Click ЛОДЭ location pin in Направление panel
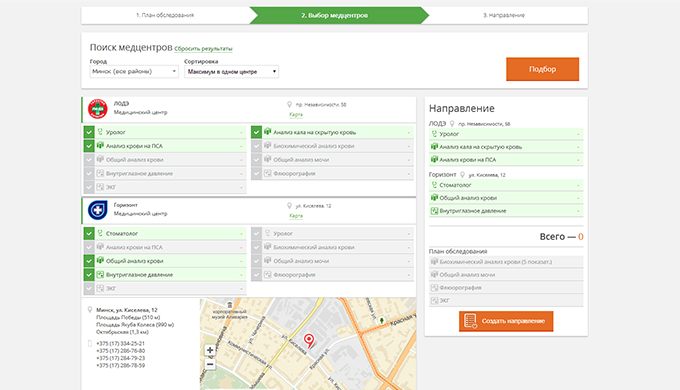 tap(452, 124)
